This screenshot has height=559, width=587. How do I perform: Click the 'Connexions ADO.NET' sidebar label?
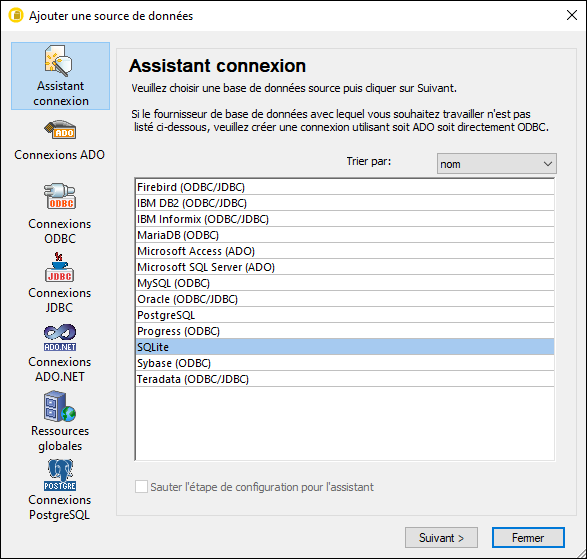point(60,369)
